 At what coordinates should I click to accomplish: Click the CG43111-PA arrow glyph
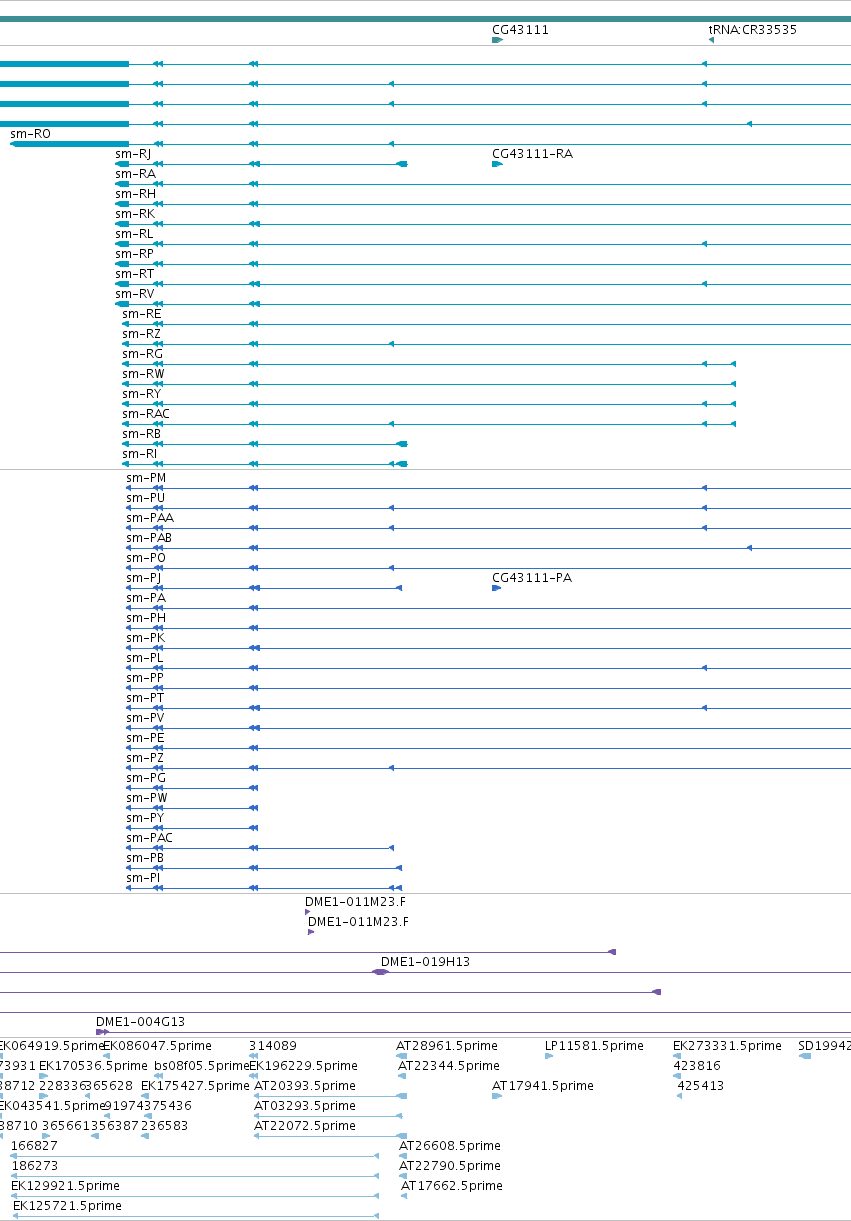497,588
